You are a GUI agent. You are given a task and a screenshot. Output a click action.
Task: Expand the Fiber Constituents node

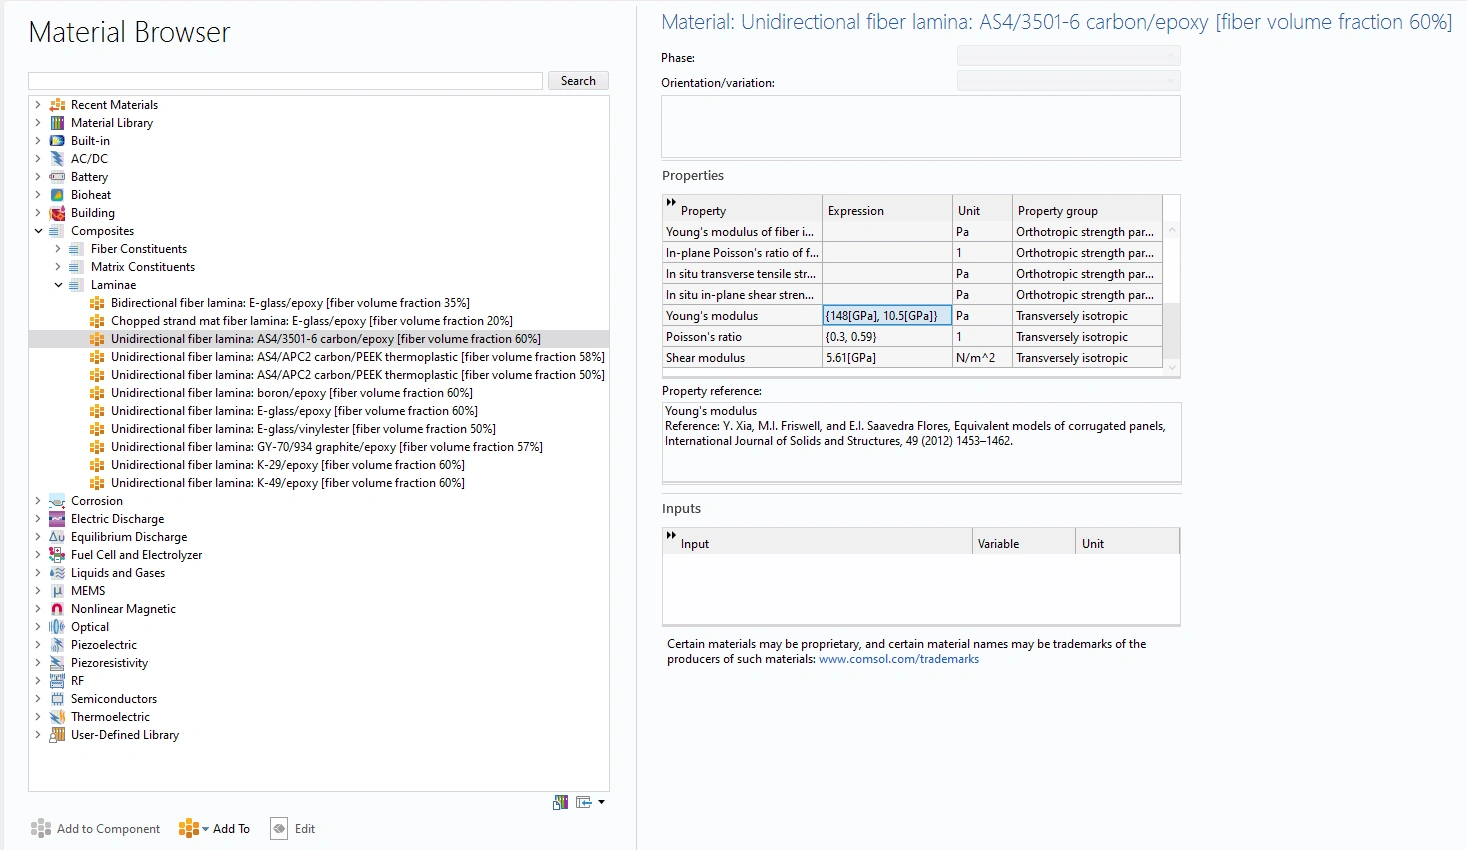pyautogui.click(x=58, y=249)
